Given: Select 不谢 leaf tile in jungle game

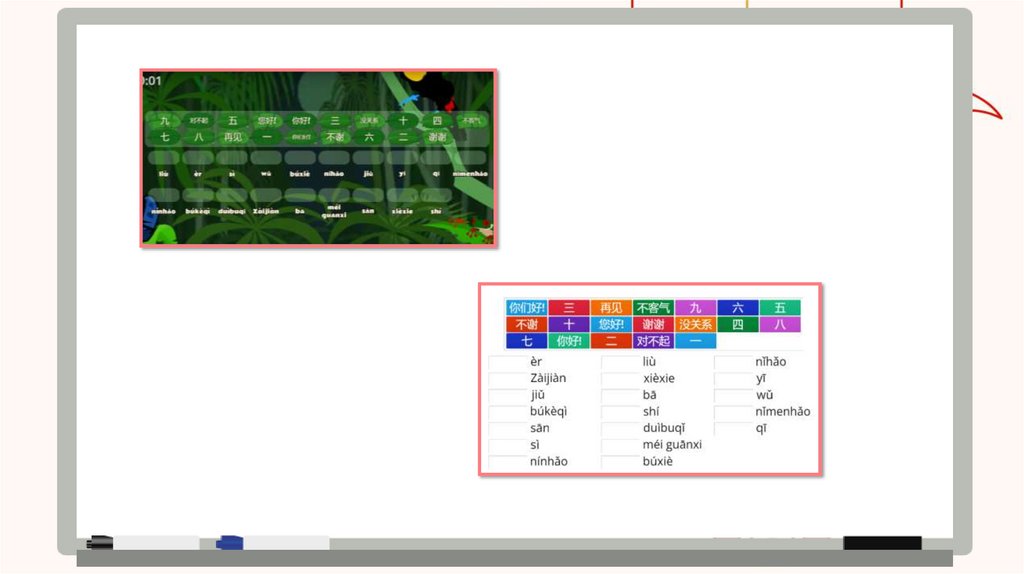Looking at the screenshot, I should click(335, 137).
